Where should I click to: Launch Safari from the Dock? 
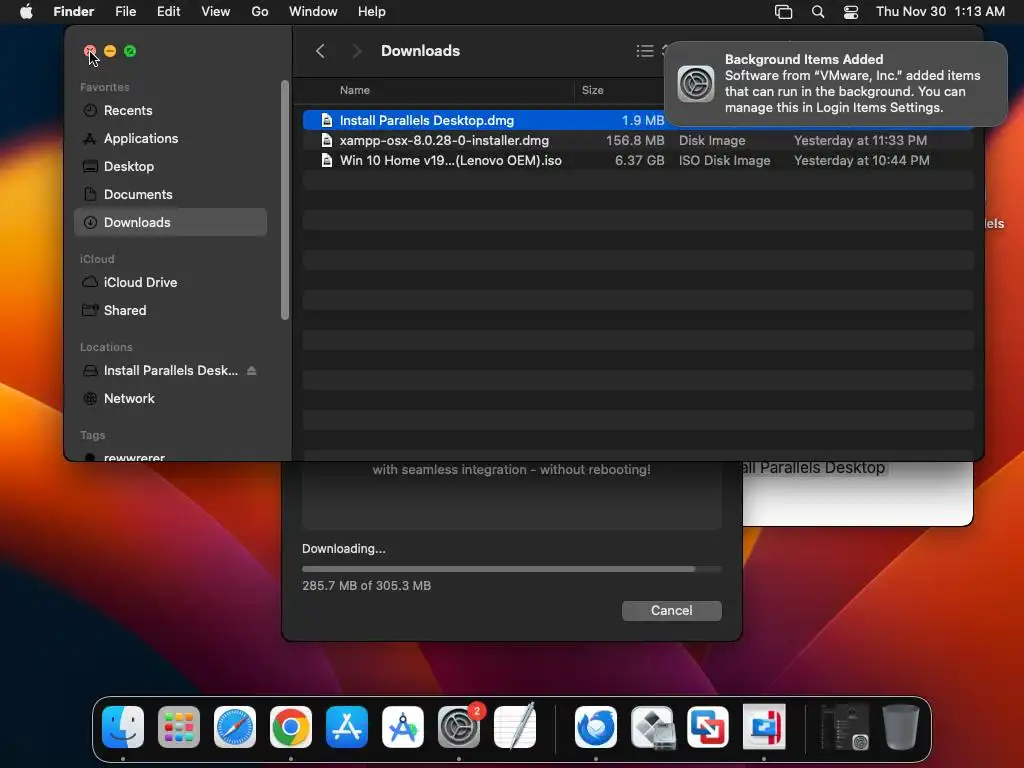coord(235,727)
